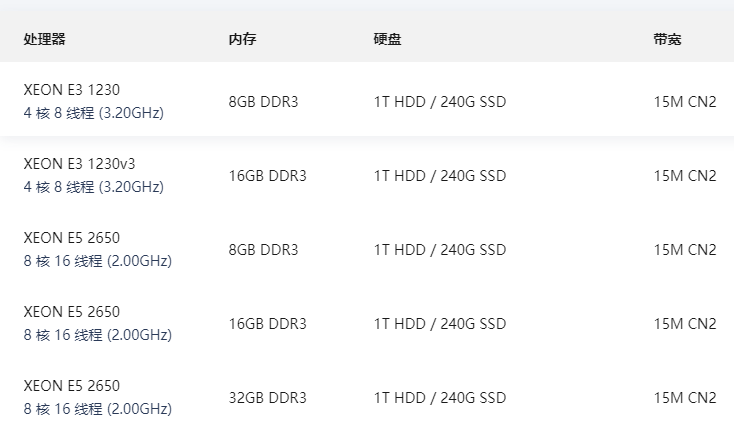Click the XEON E5 2650 with 32GB memory
Screen dimensions: 734x436
(x=72, y=385)
